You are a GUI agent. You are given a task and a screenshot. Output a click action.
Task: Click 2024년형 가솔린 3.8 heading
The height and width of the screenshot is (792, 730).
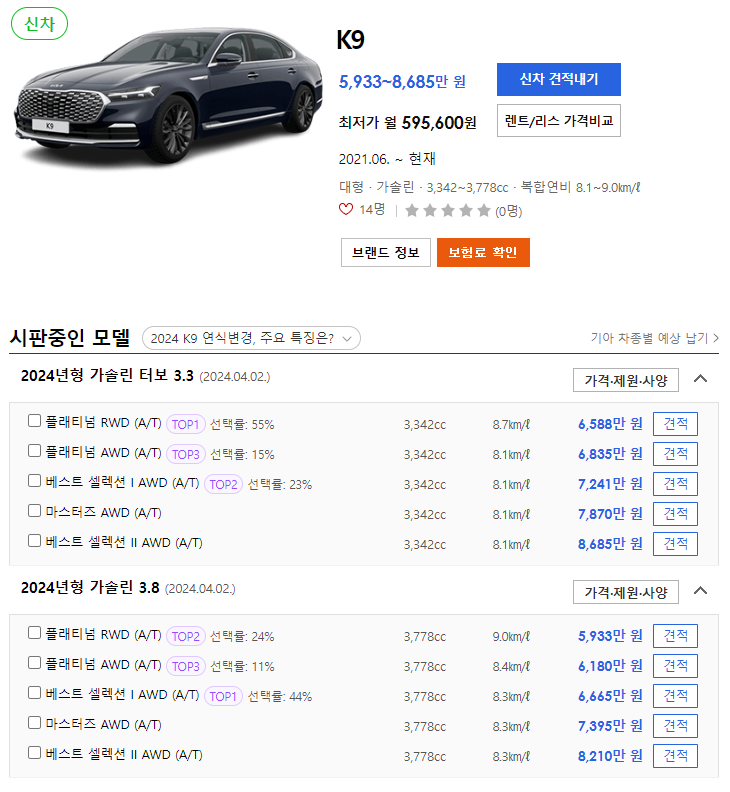point(90,588)
